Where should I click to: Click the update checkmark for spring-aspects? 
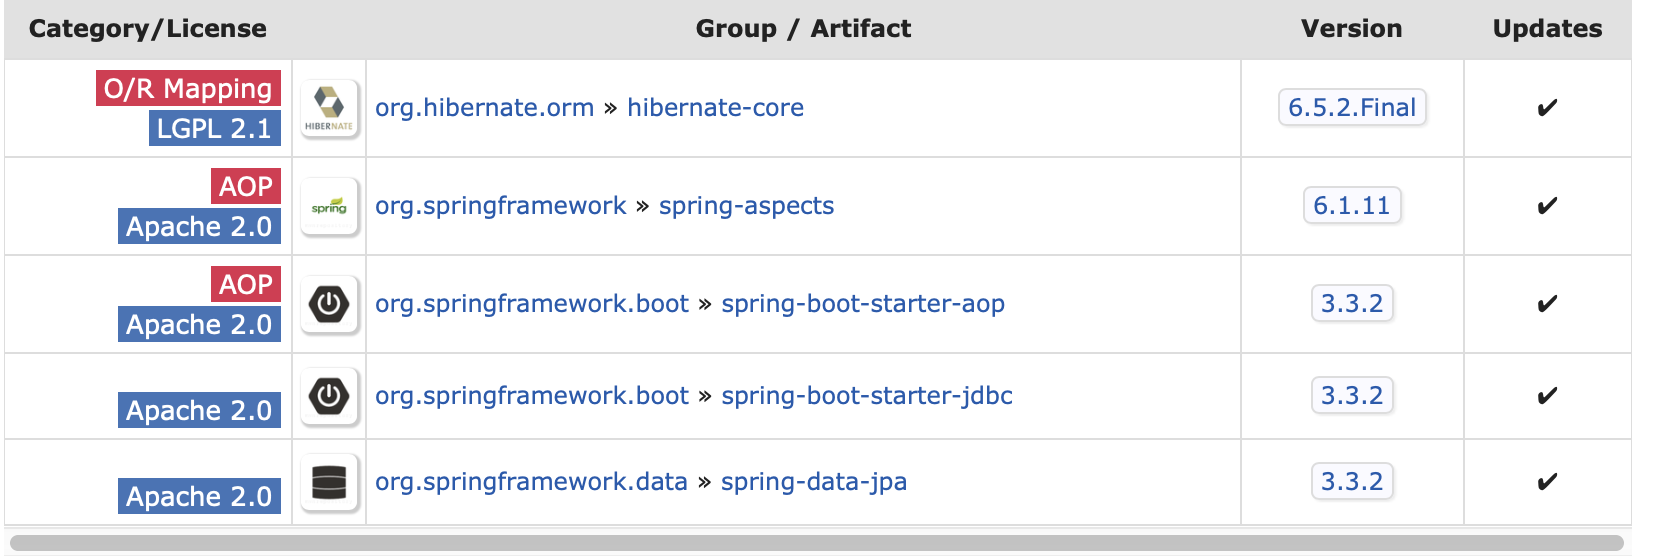pos(1547,206)
